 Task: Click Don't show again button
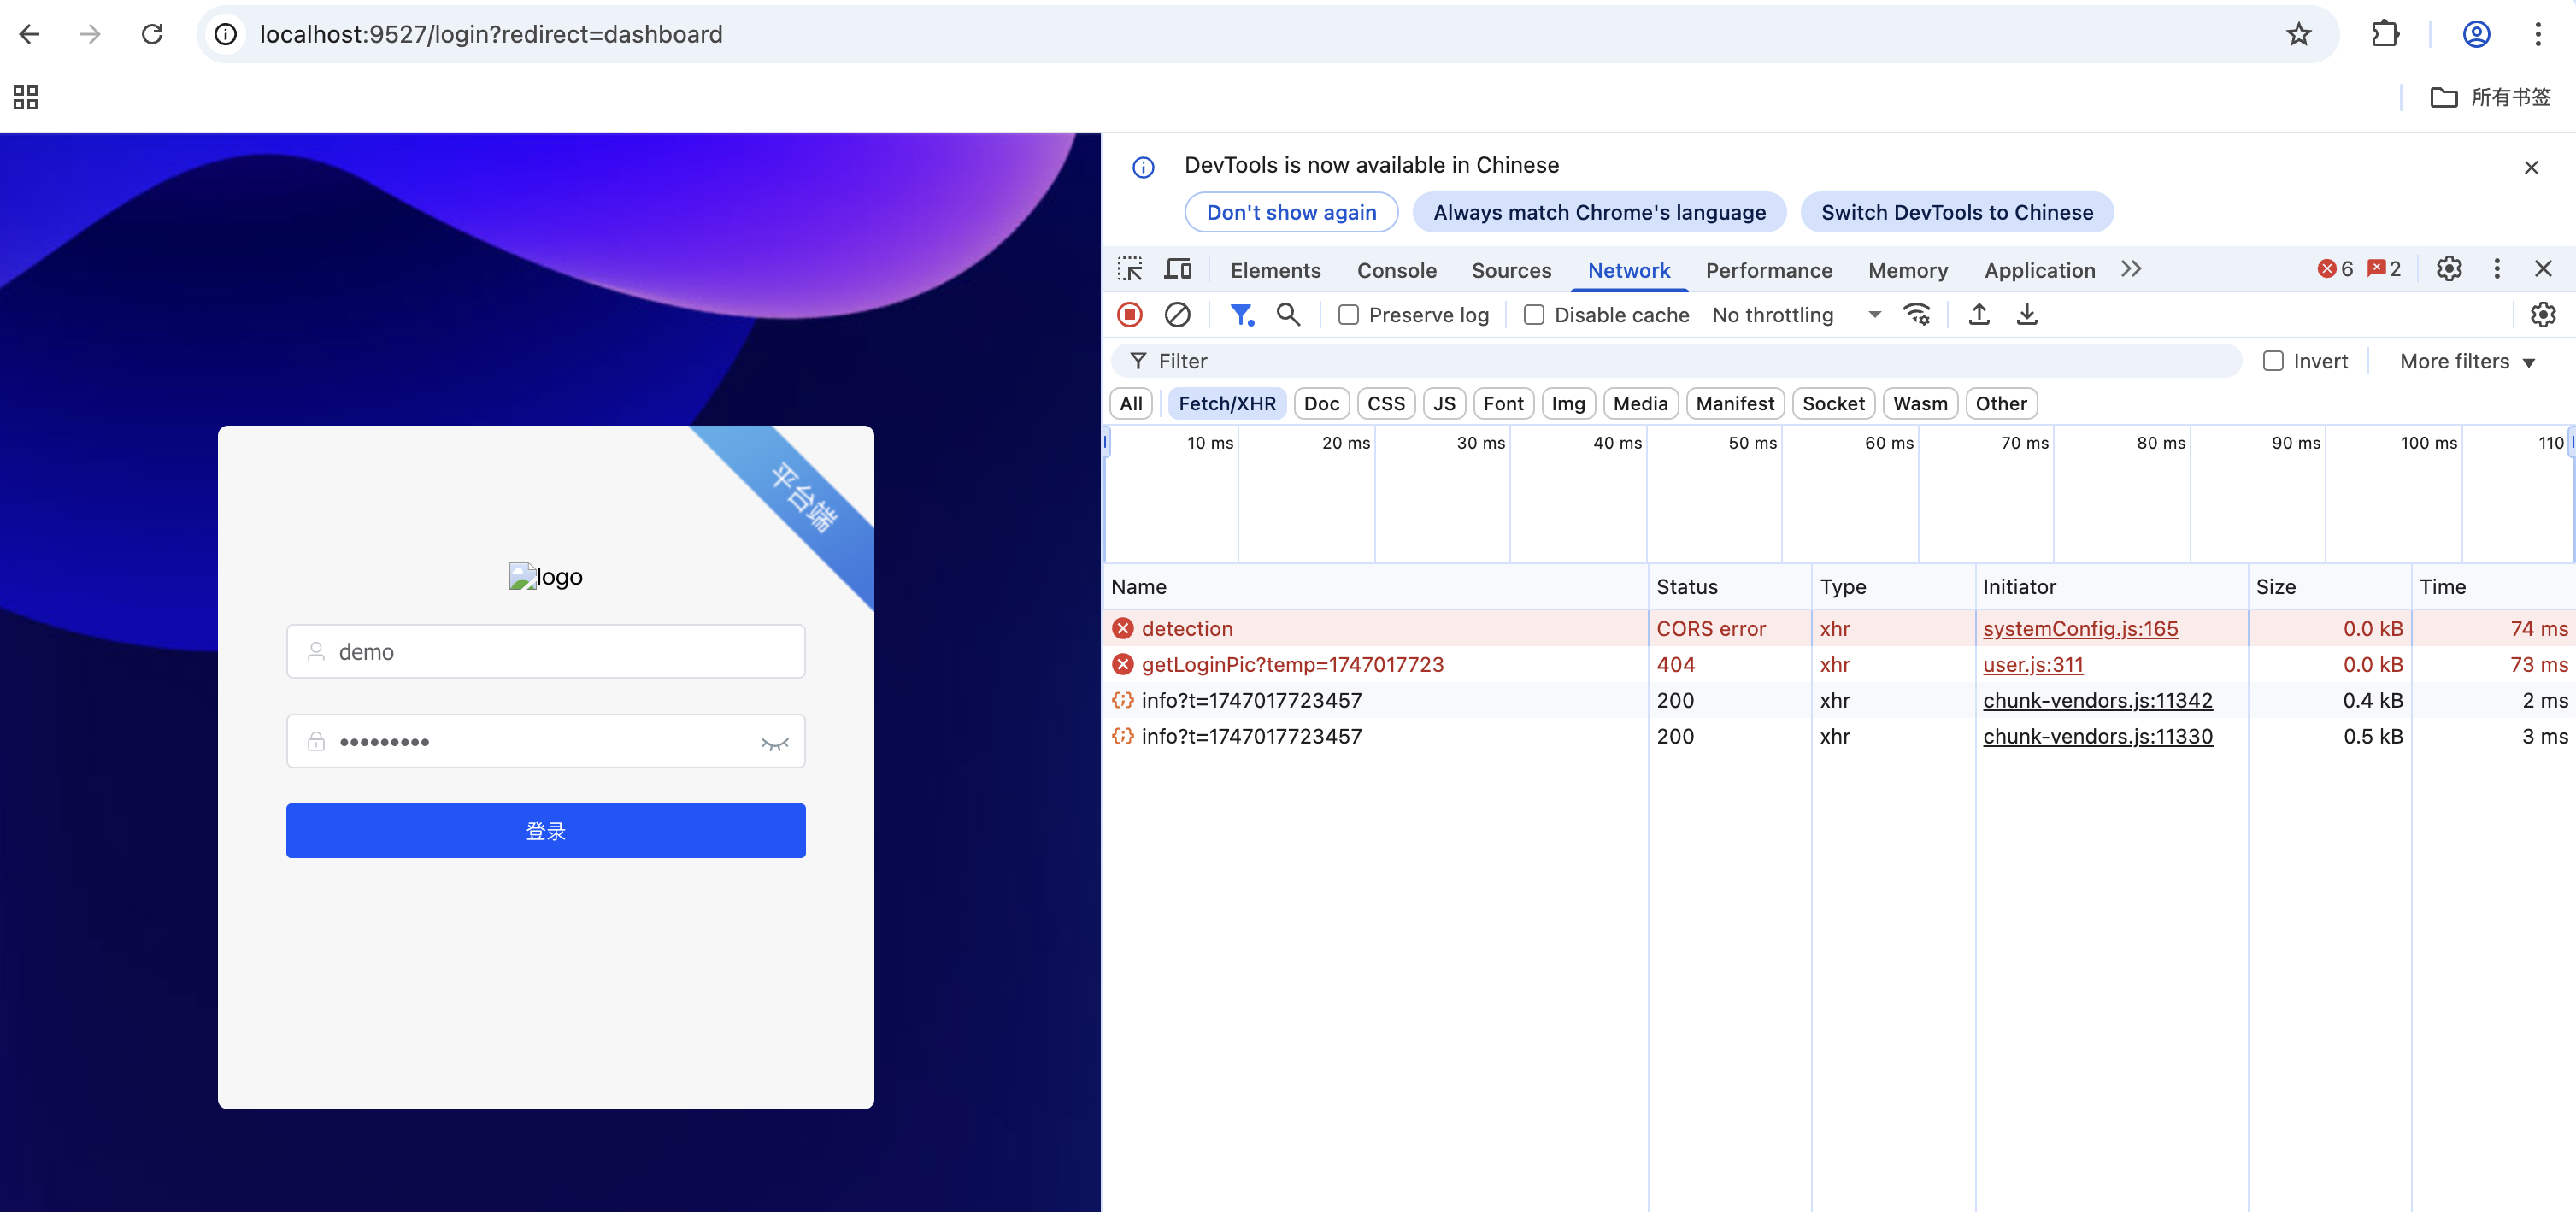tap(1291, 212)
